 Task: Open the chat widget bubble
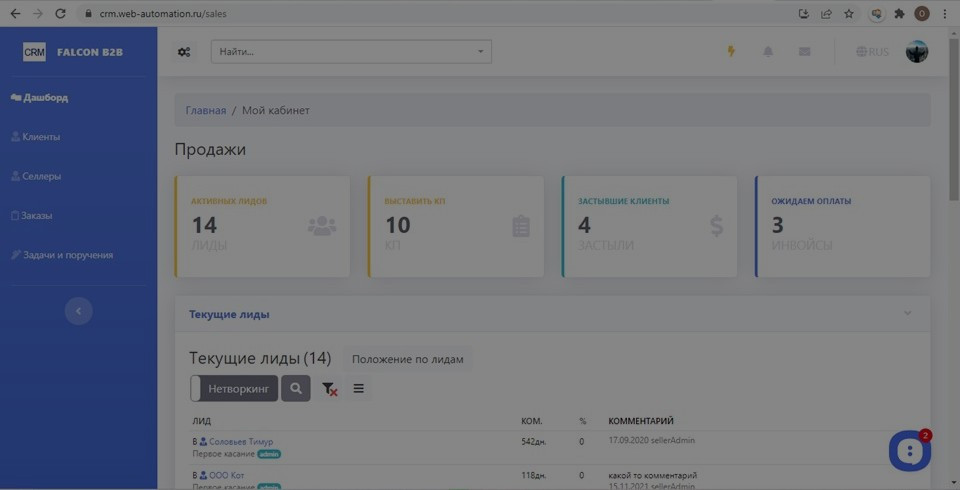pyautogui.click(x=909, y=451)
